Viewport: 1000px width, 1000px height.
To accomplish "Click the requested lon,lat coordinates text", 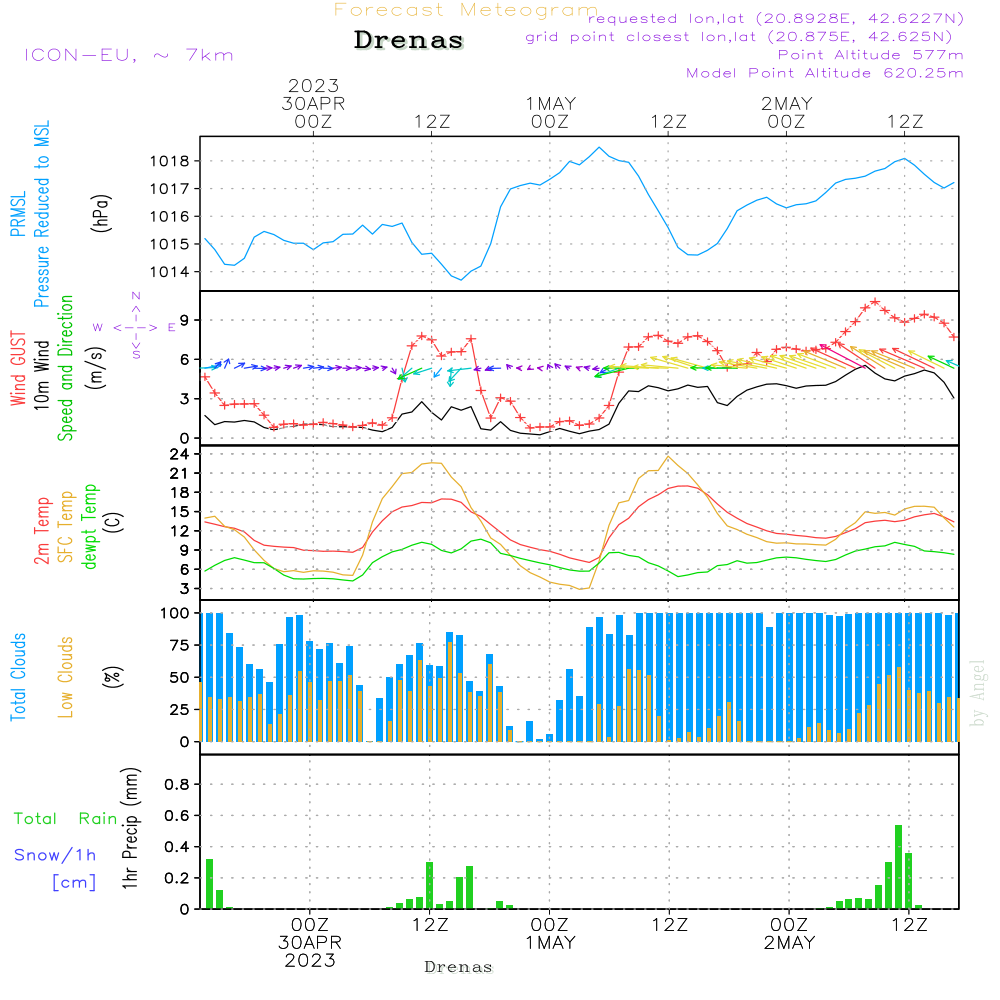I will tap(775, 19).
